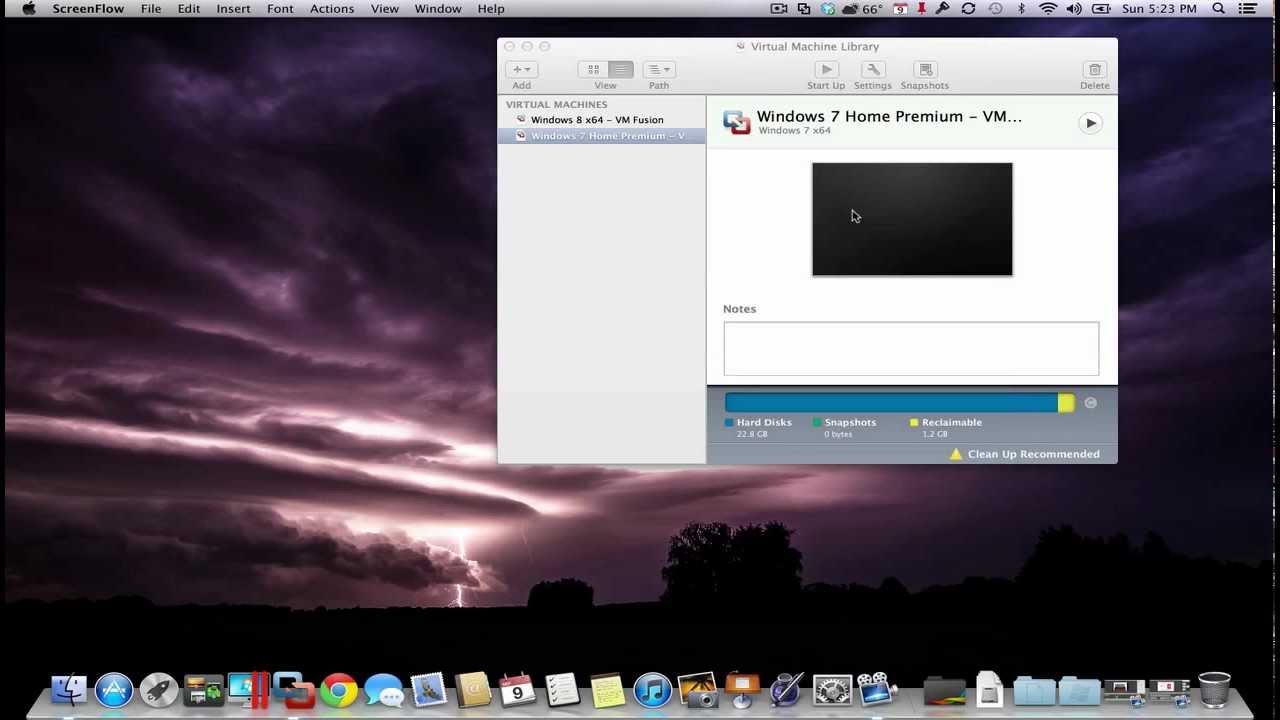Click the Windows 7 Home Premium title text
Image resolution: width=1280 pixels, height=720 pixels.
pyautogui.click(x=889, y=116)
